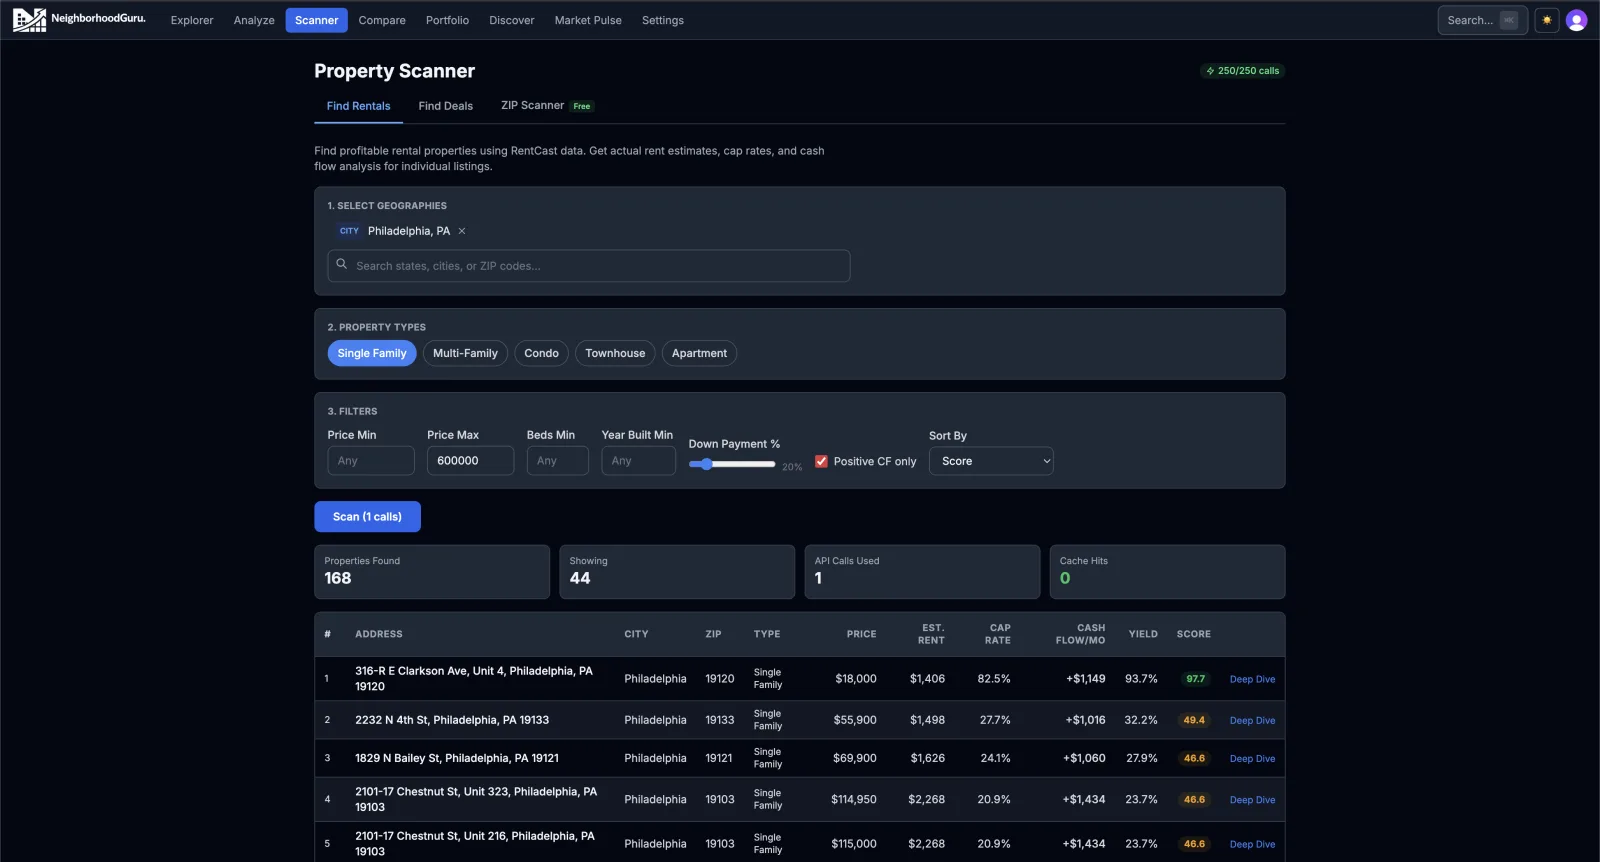Viewport: 1600px width, 862px height.
Task: Open Deep Dive for 1829 N Bailey St
Action: point(1252,759)
